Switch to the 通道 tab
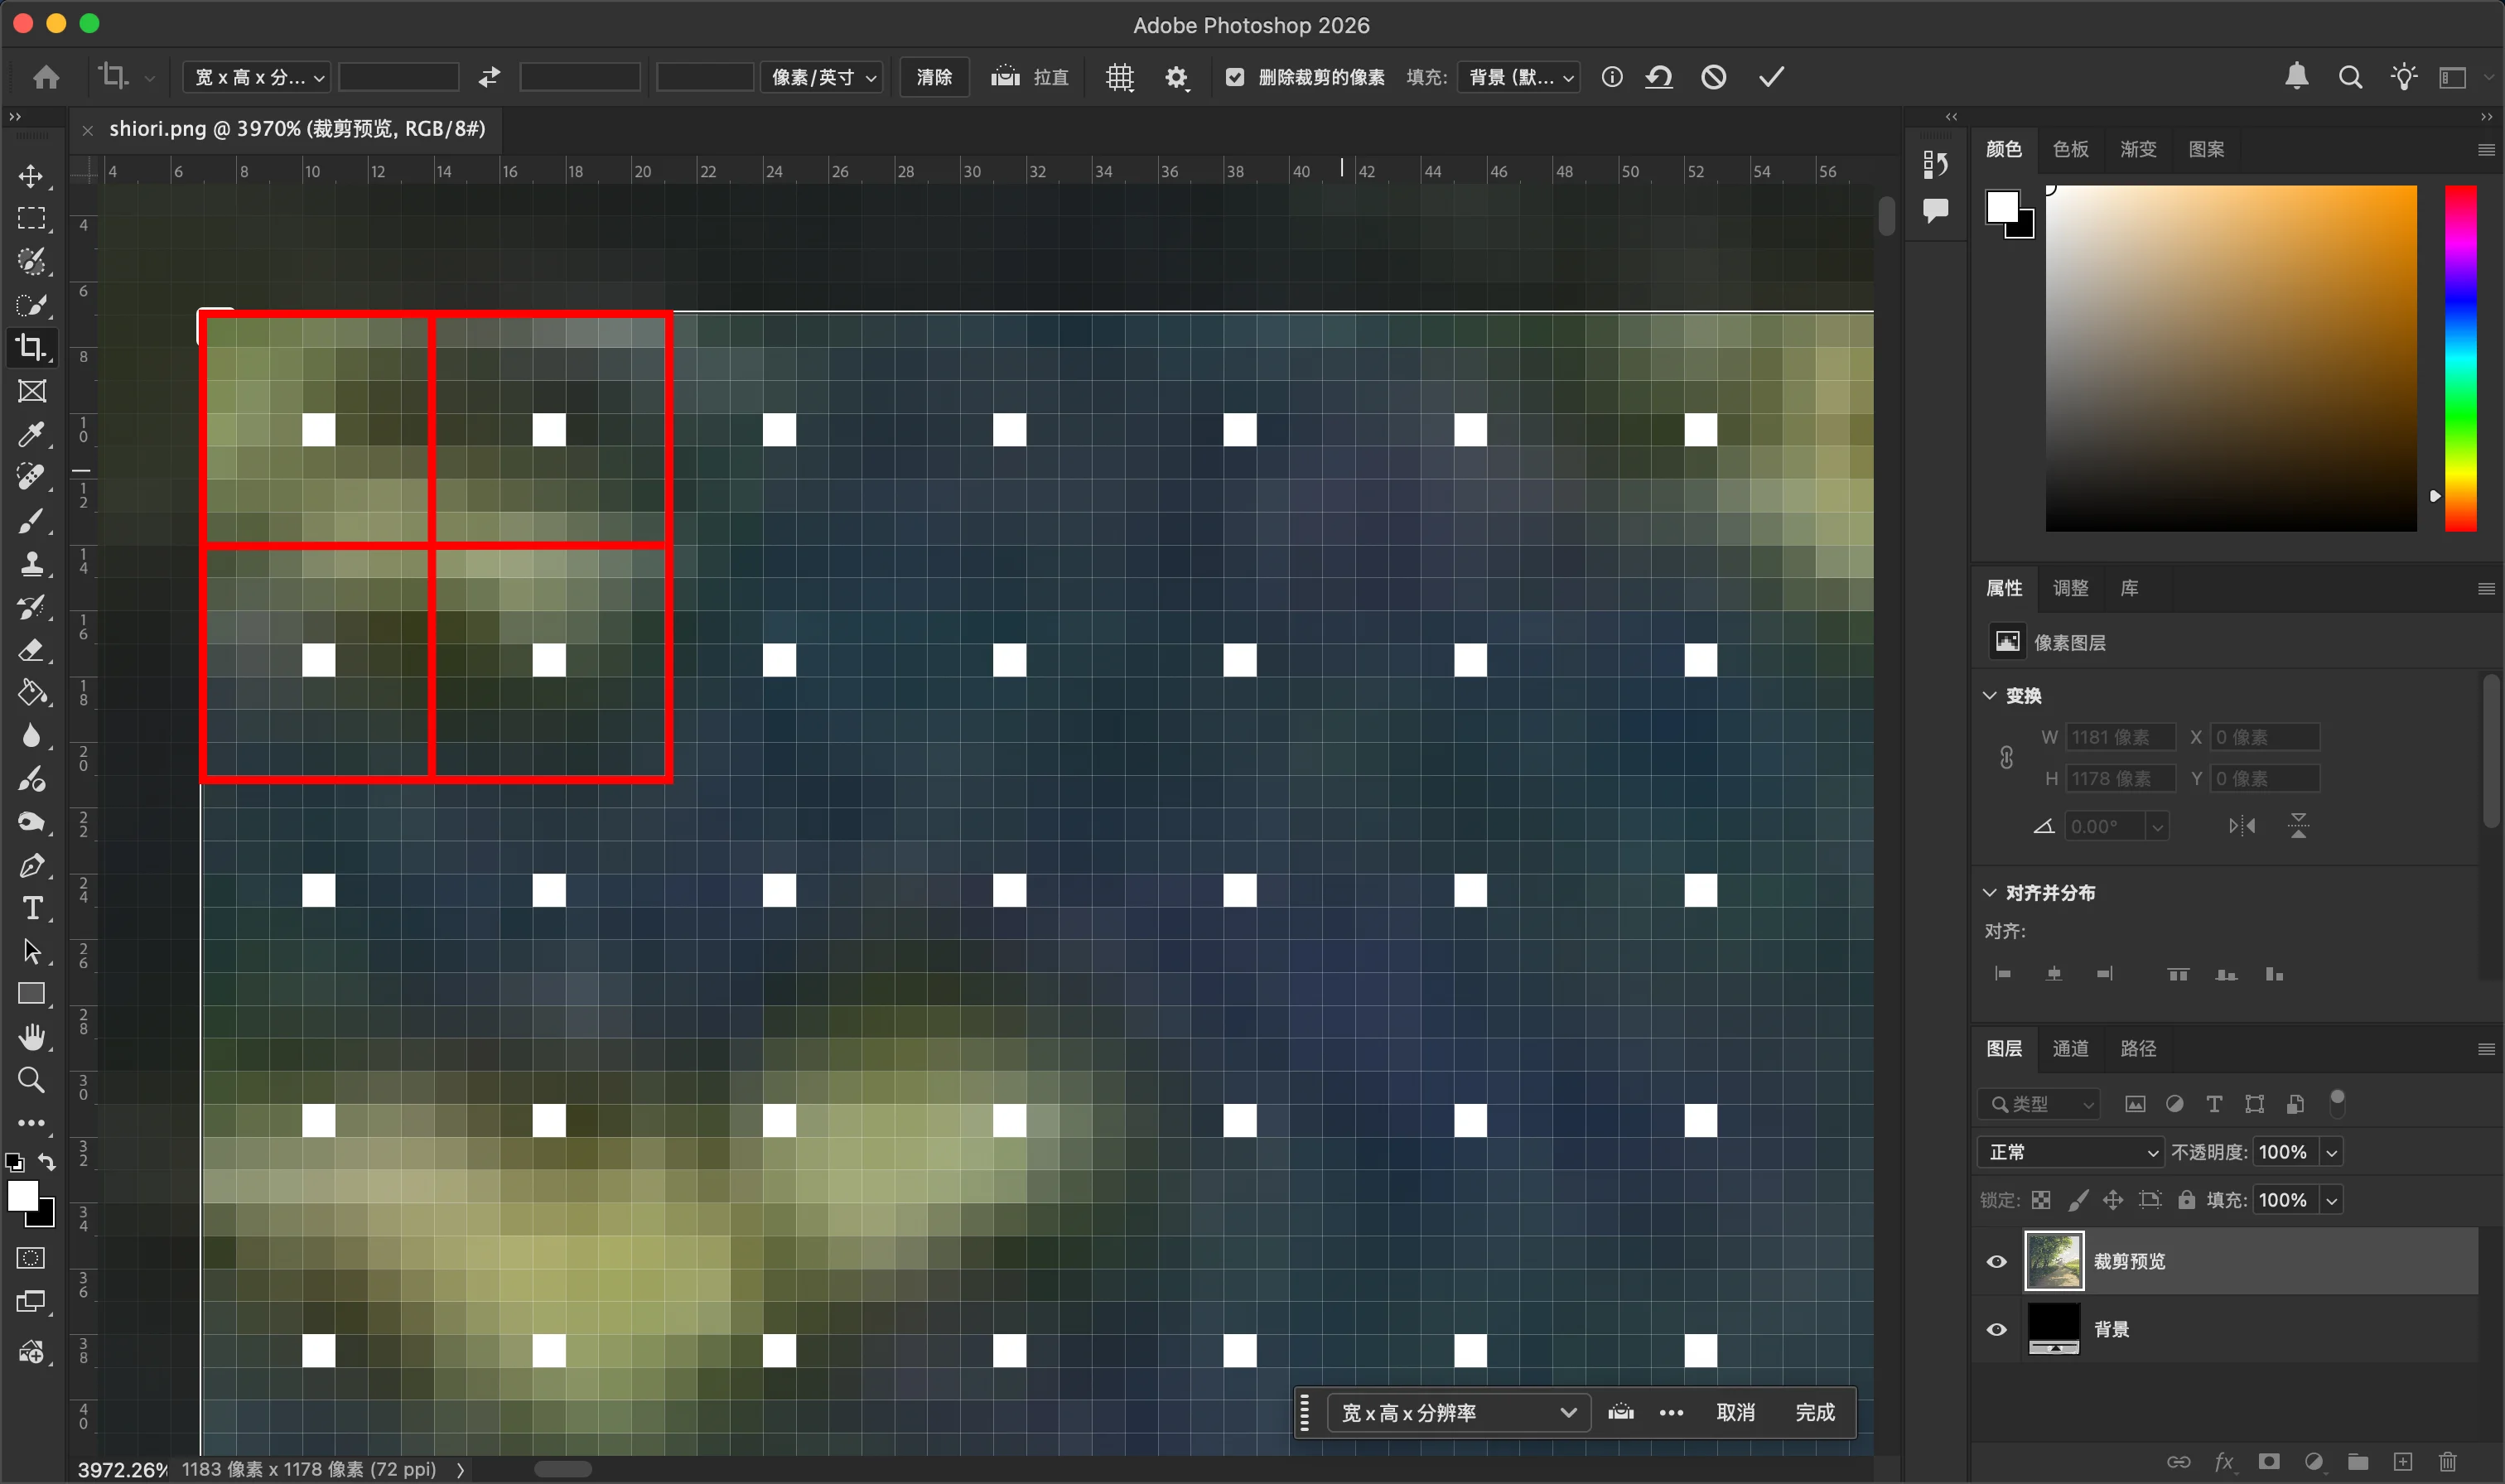This screenshot has height=1484, width=2505. pos(2070,1048)
